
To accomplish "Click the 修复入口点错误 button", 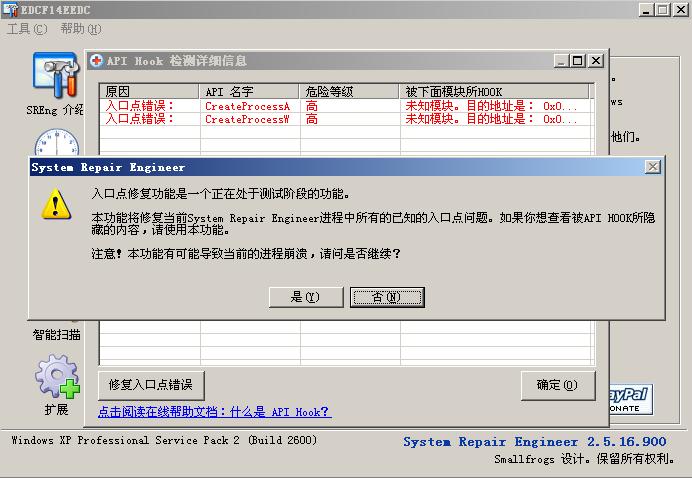I will point(151,385).
